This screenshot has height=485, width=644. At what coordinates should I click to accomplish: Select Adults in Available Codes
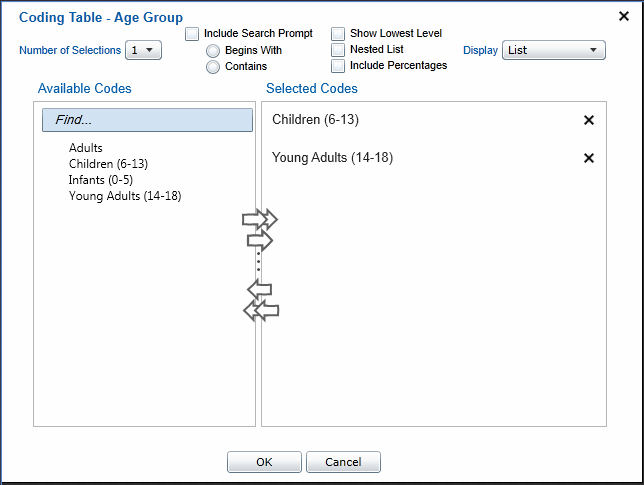[86, 148]
